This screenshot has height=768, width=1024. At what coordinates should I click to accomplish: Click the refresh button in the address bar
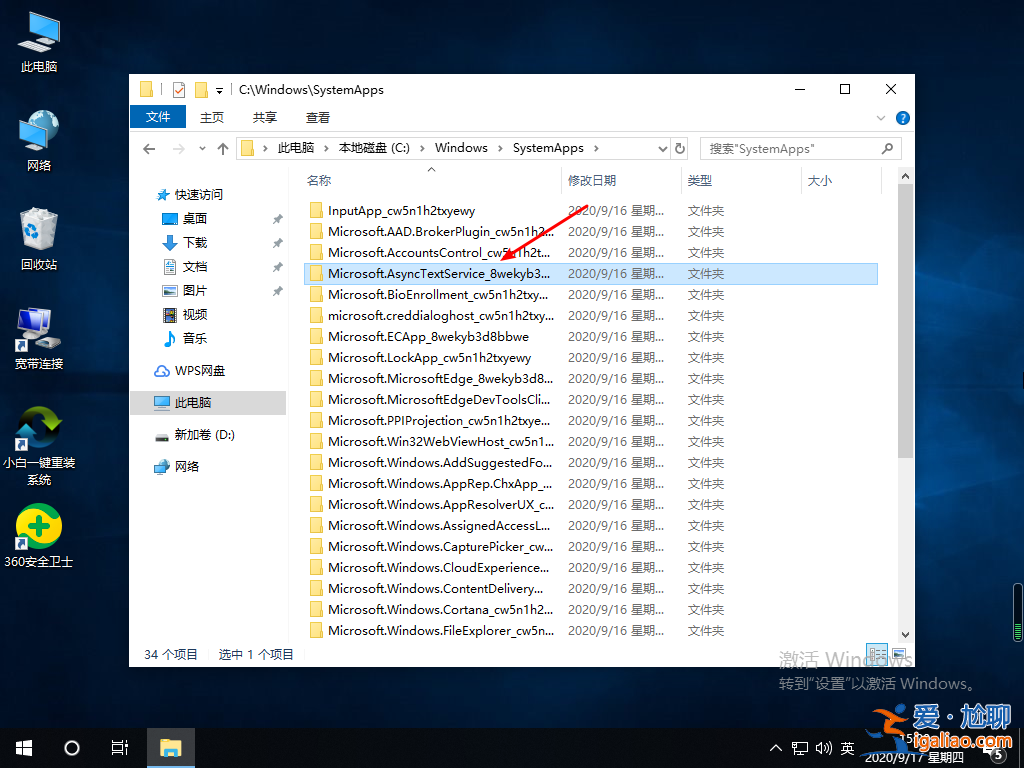(x=680, y=147)
